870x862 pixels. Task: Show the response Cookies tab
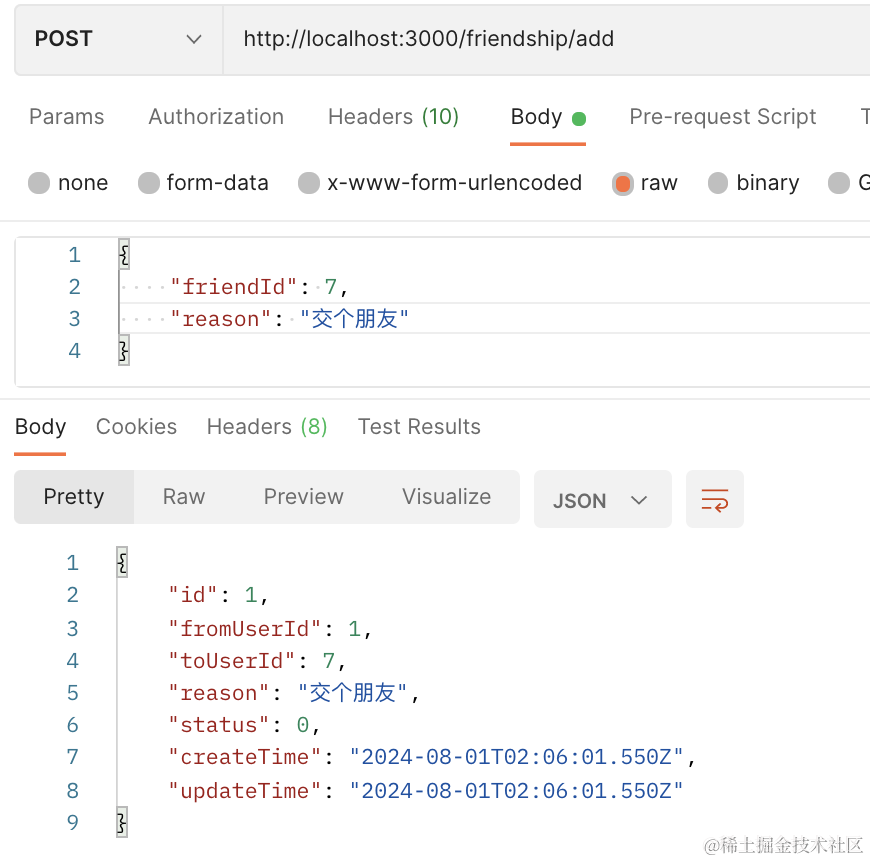tap(136, 427)
